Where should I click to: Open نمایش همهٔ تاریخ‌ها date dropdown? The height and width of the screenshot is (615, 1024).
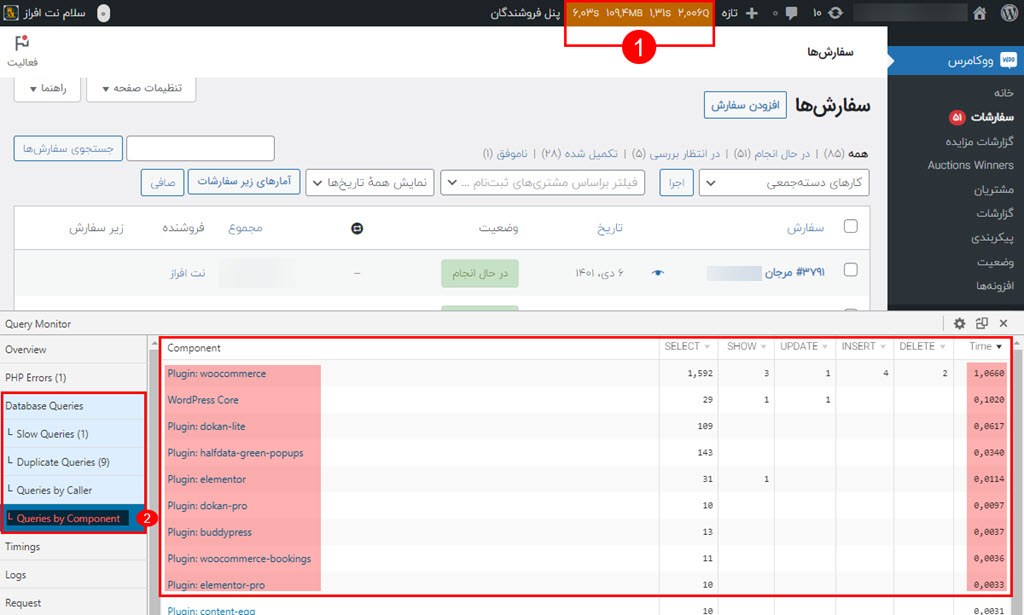tap(370, 183)
